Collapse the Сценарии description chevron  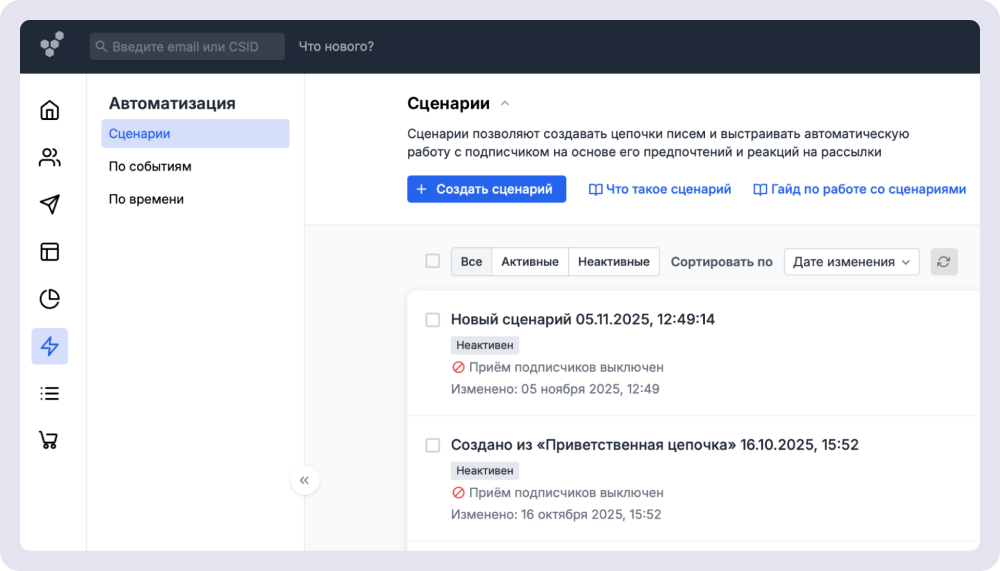click(505, 104)
